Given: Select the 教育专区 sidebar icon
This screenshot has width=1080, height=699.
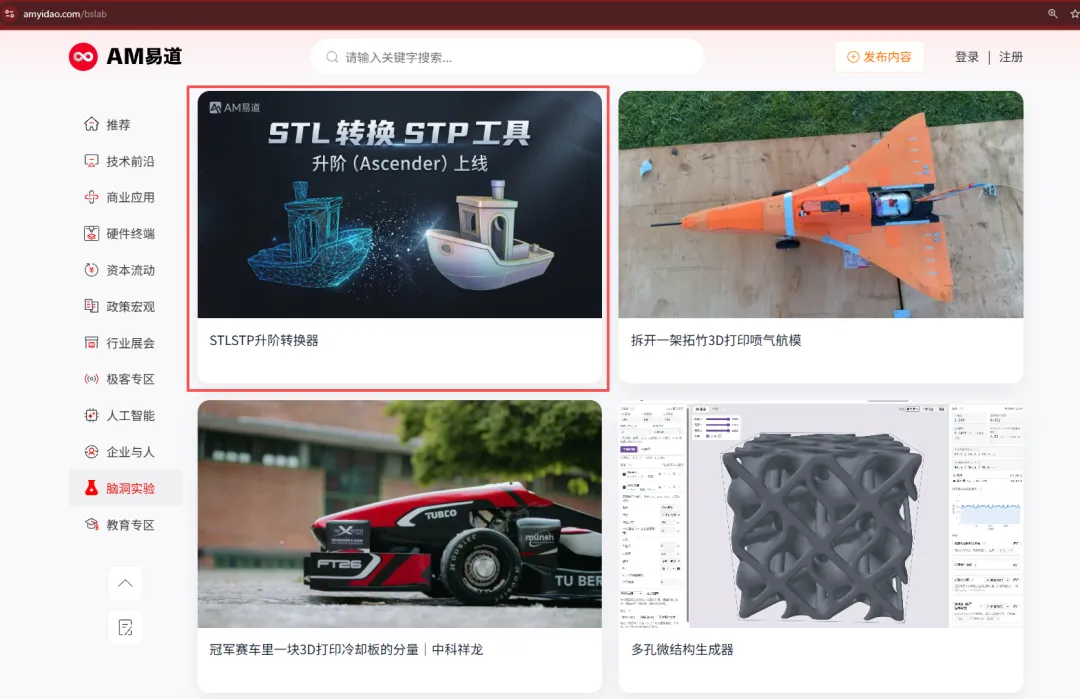Looking at the screenshot, I should coord(91,525).
